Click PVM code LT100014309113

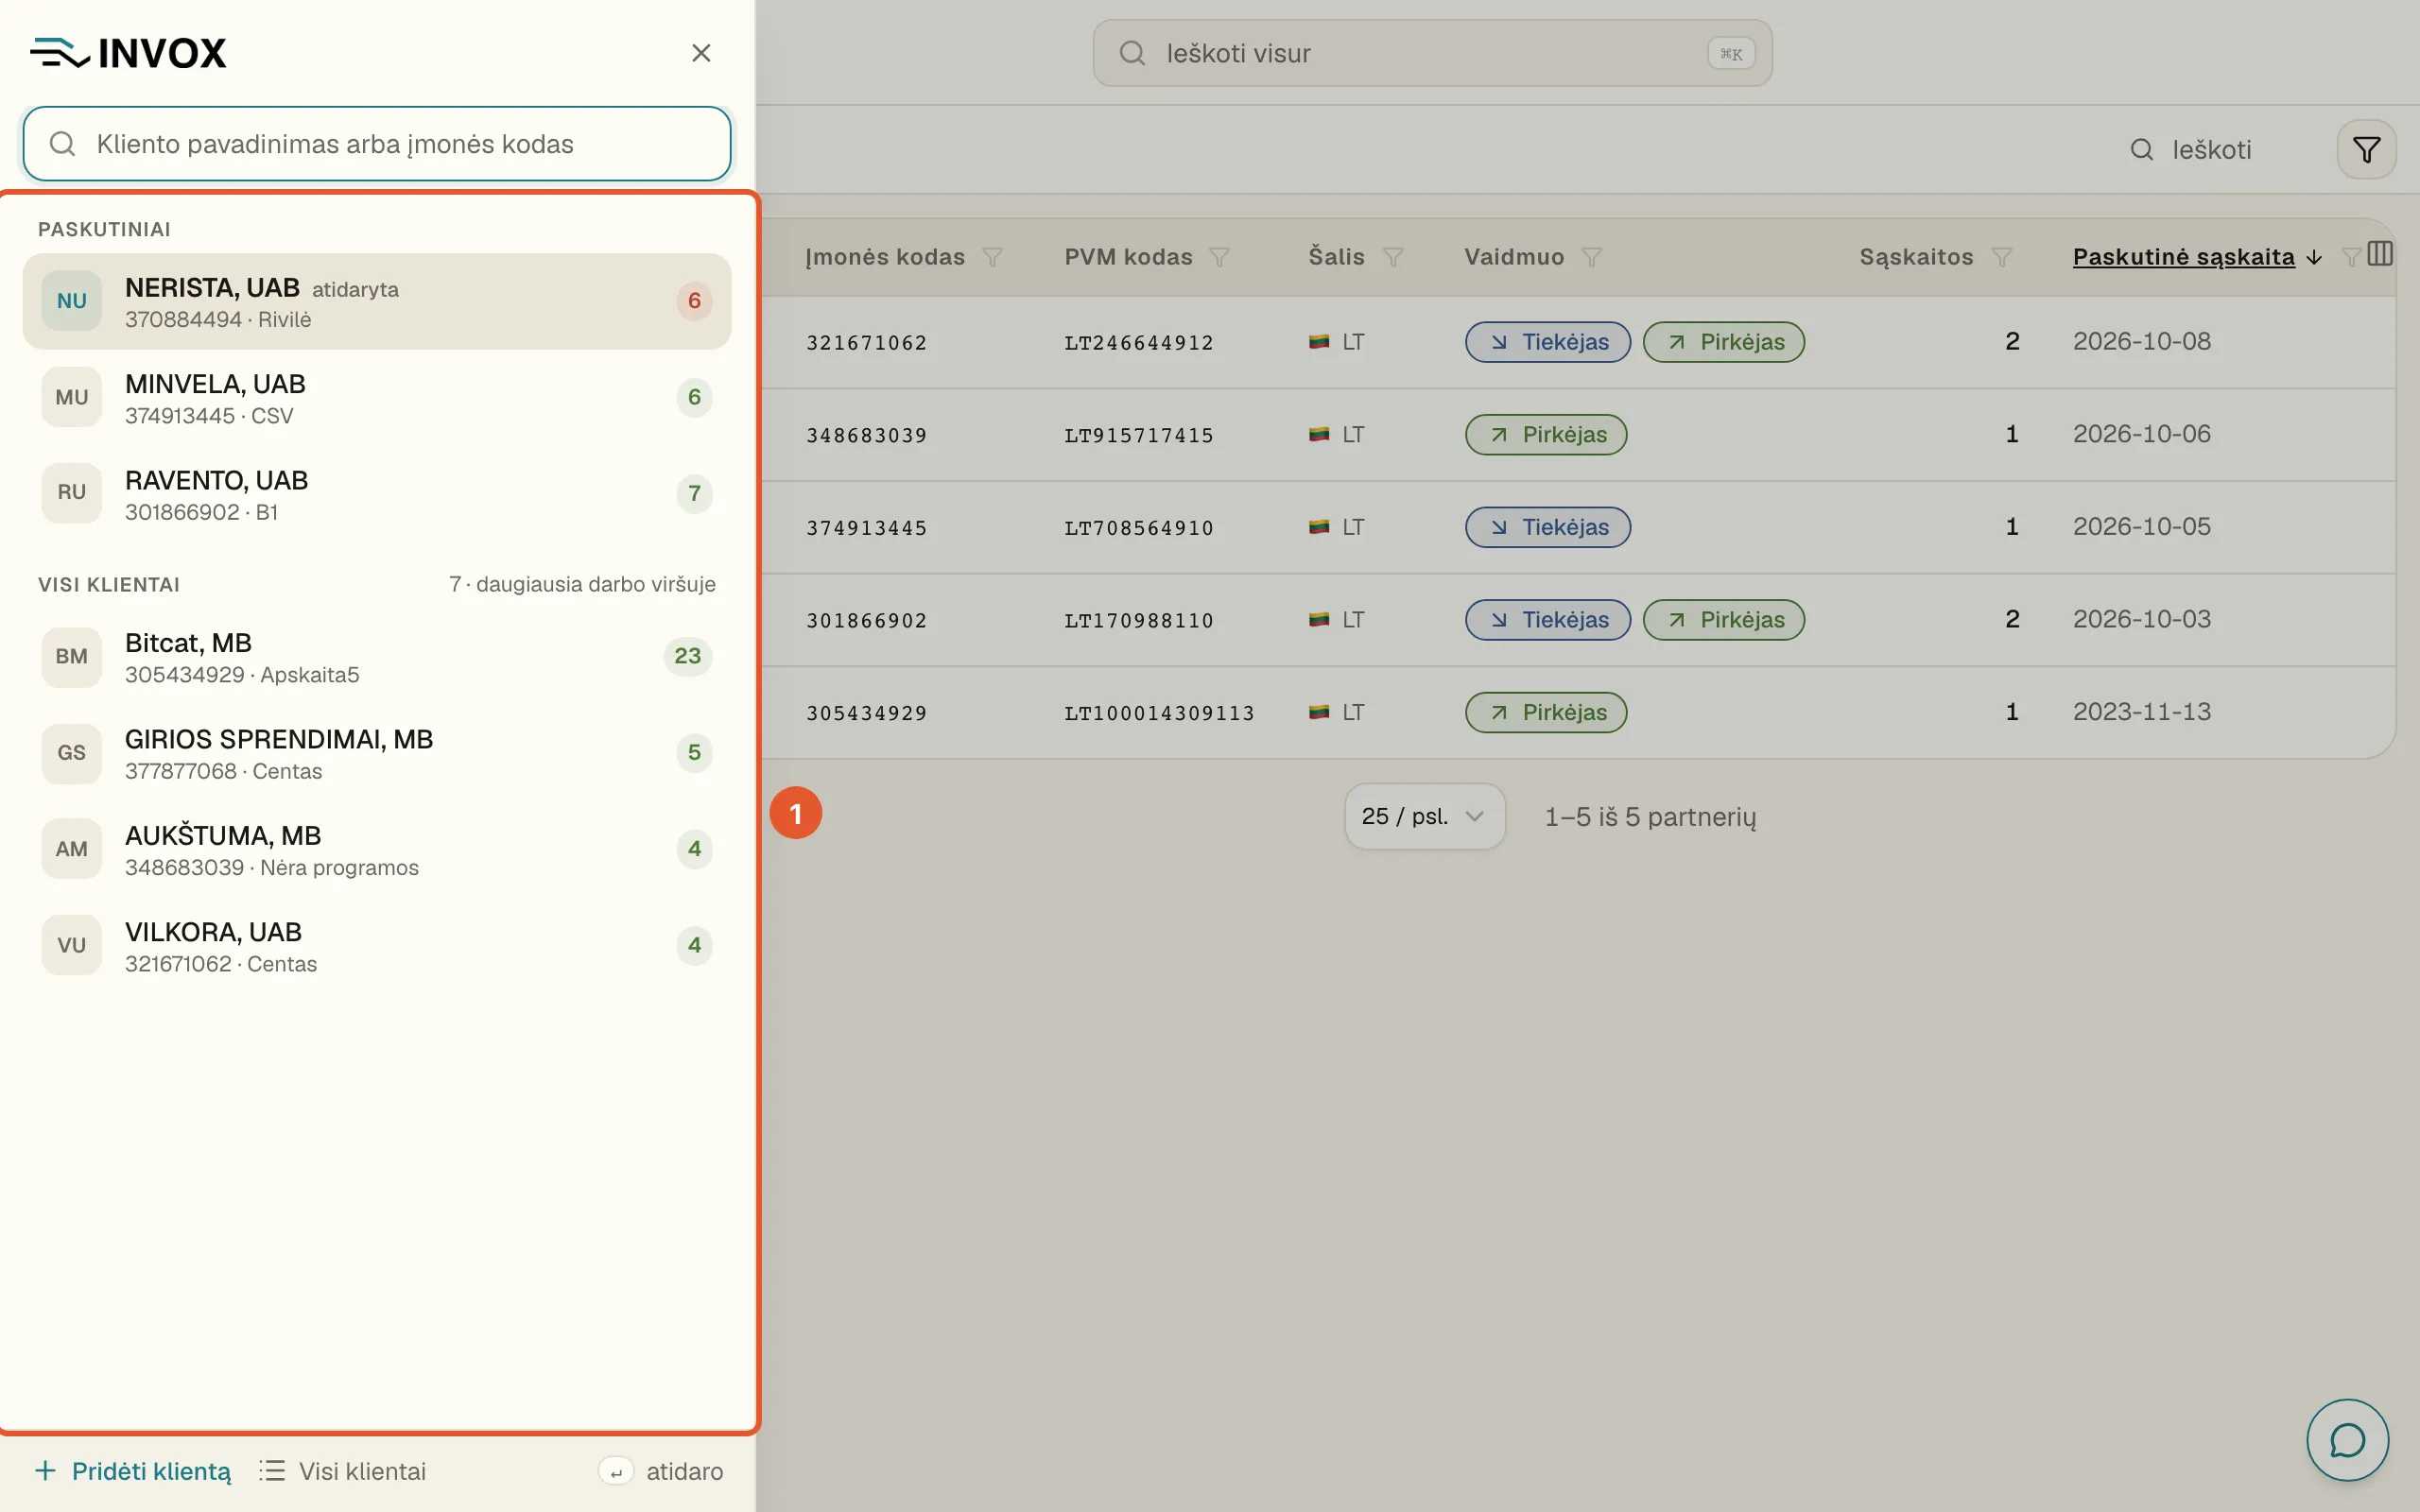pos(1159,713)
